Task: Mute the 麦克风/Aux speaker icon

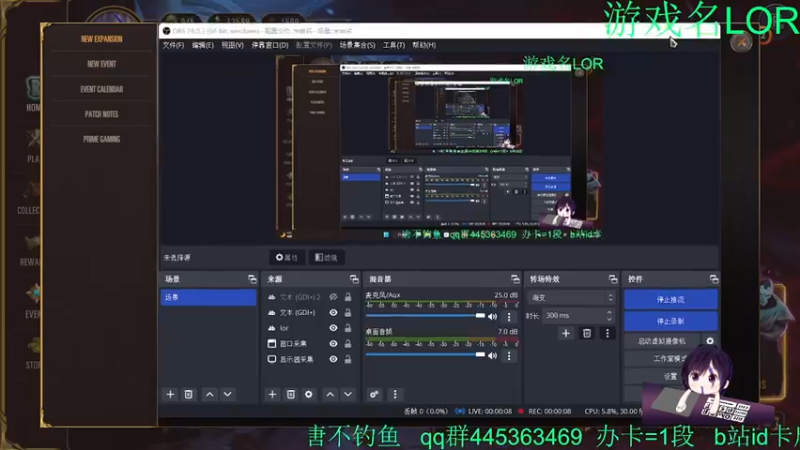Action: coord(493,317)
